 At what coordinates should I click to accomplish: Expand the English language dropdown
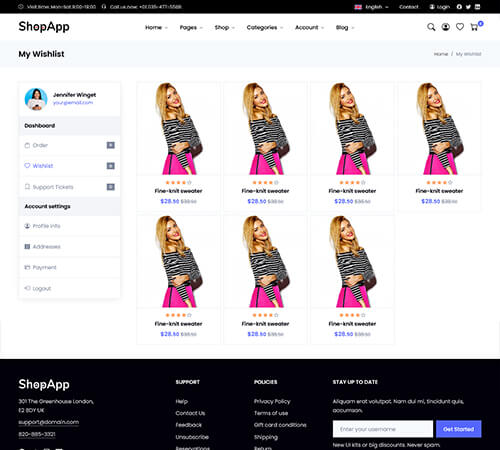point(372,7)
